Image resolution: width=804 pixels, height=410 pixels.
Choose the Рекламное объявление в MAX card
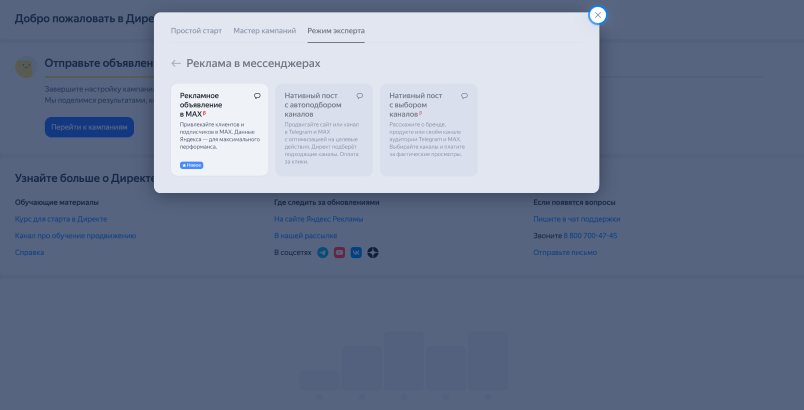(219, 130)
